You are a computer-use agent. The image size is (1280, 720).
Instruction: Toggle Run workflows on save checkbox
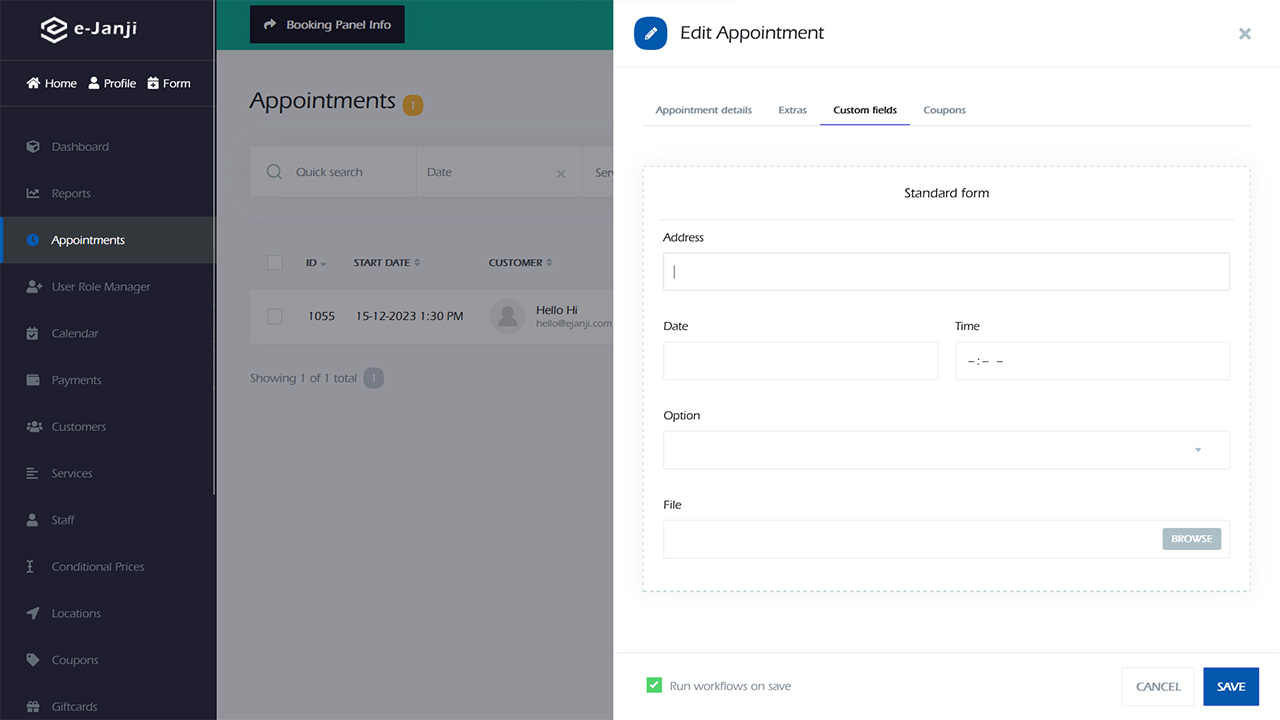click(654, 686)
